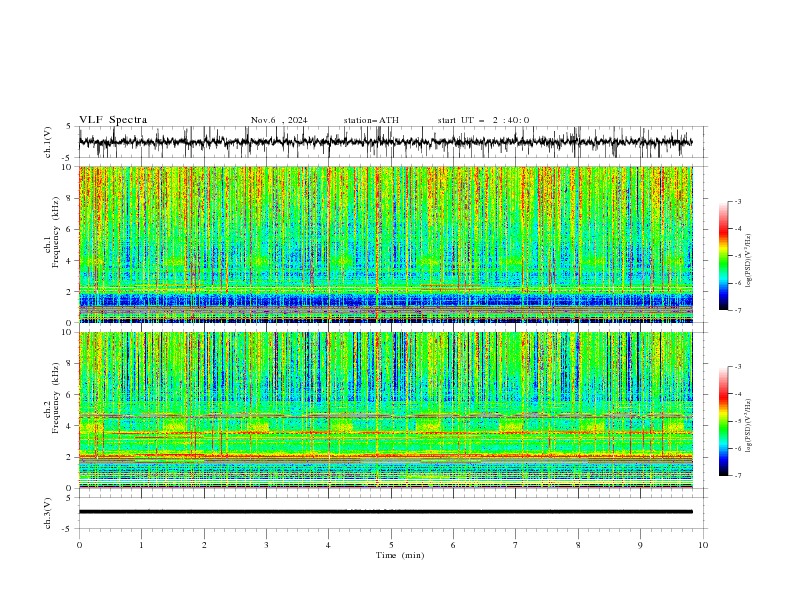Click the 'start UT = 2 :40: 0' label
This screenshot has width=792, height=612.
pos(483,120)
